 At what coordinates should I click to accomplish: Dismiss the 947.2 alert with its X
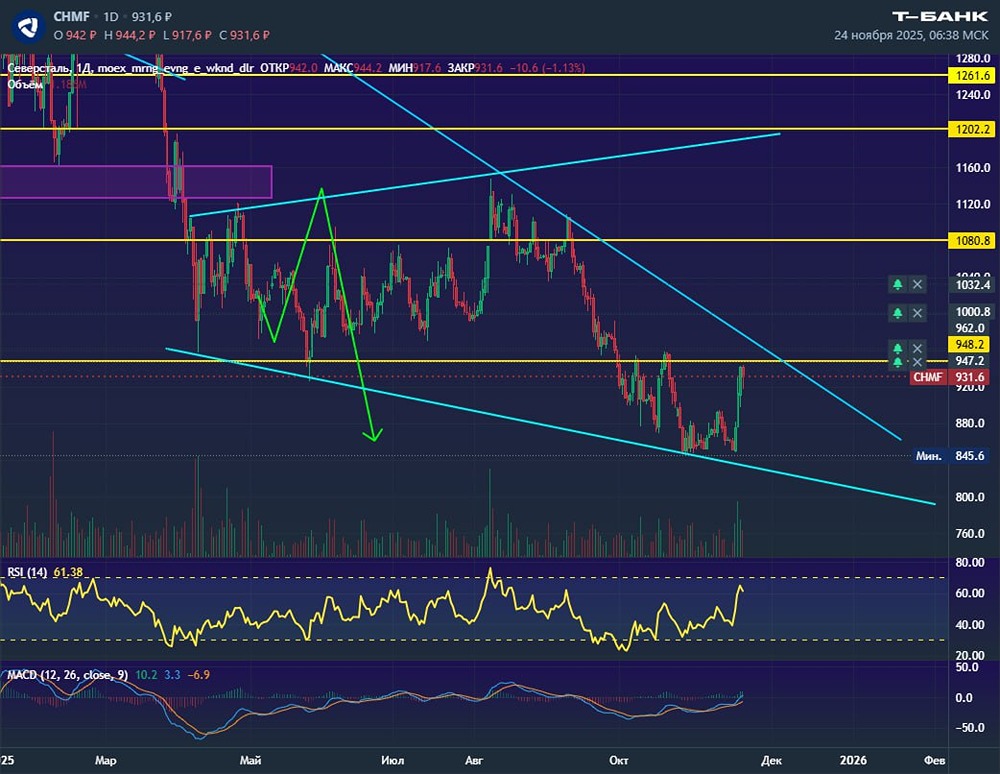click(x=917, y=362)
